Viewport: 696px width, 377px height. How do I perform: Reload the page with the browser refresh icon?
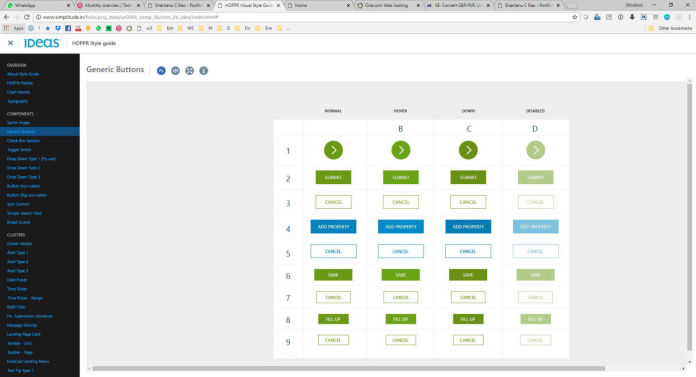[x=27, y=17]
